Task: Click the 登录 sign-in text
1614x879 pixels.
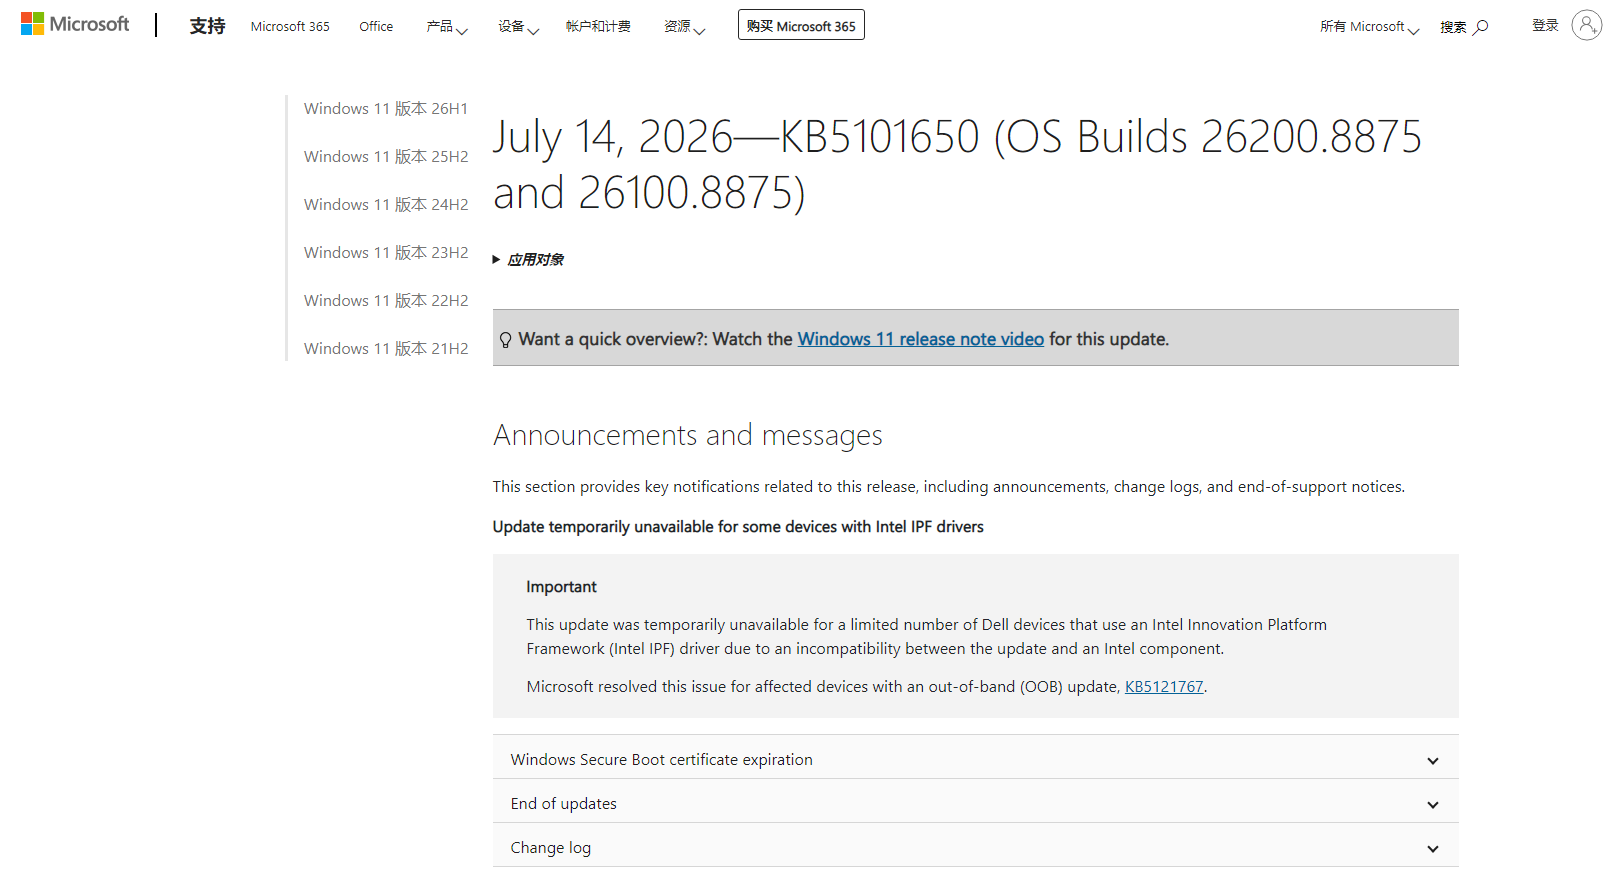Action: click(x=1545, y=25)
